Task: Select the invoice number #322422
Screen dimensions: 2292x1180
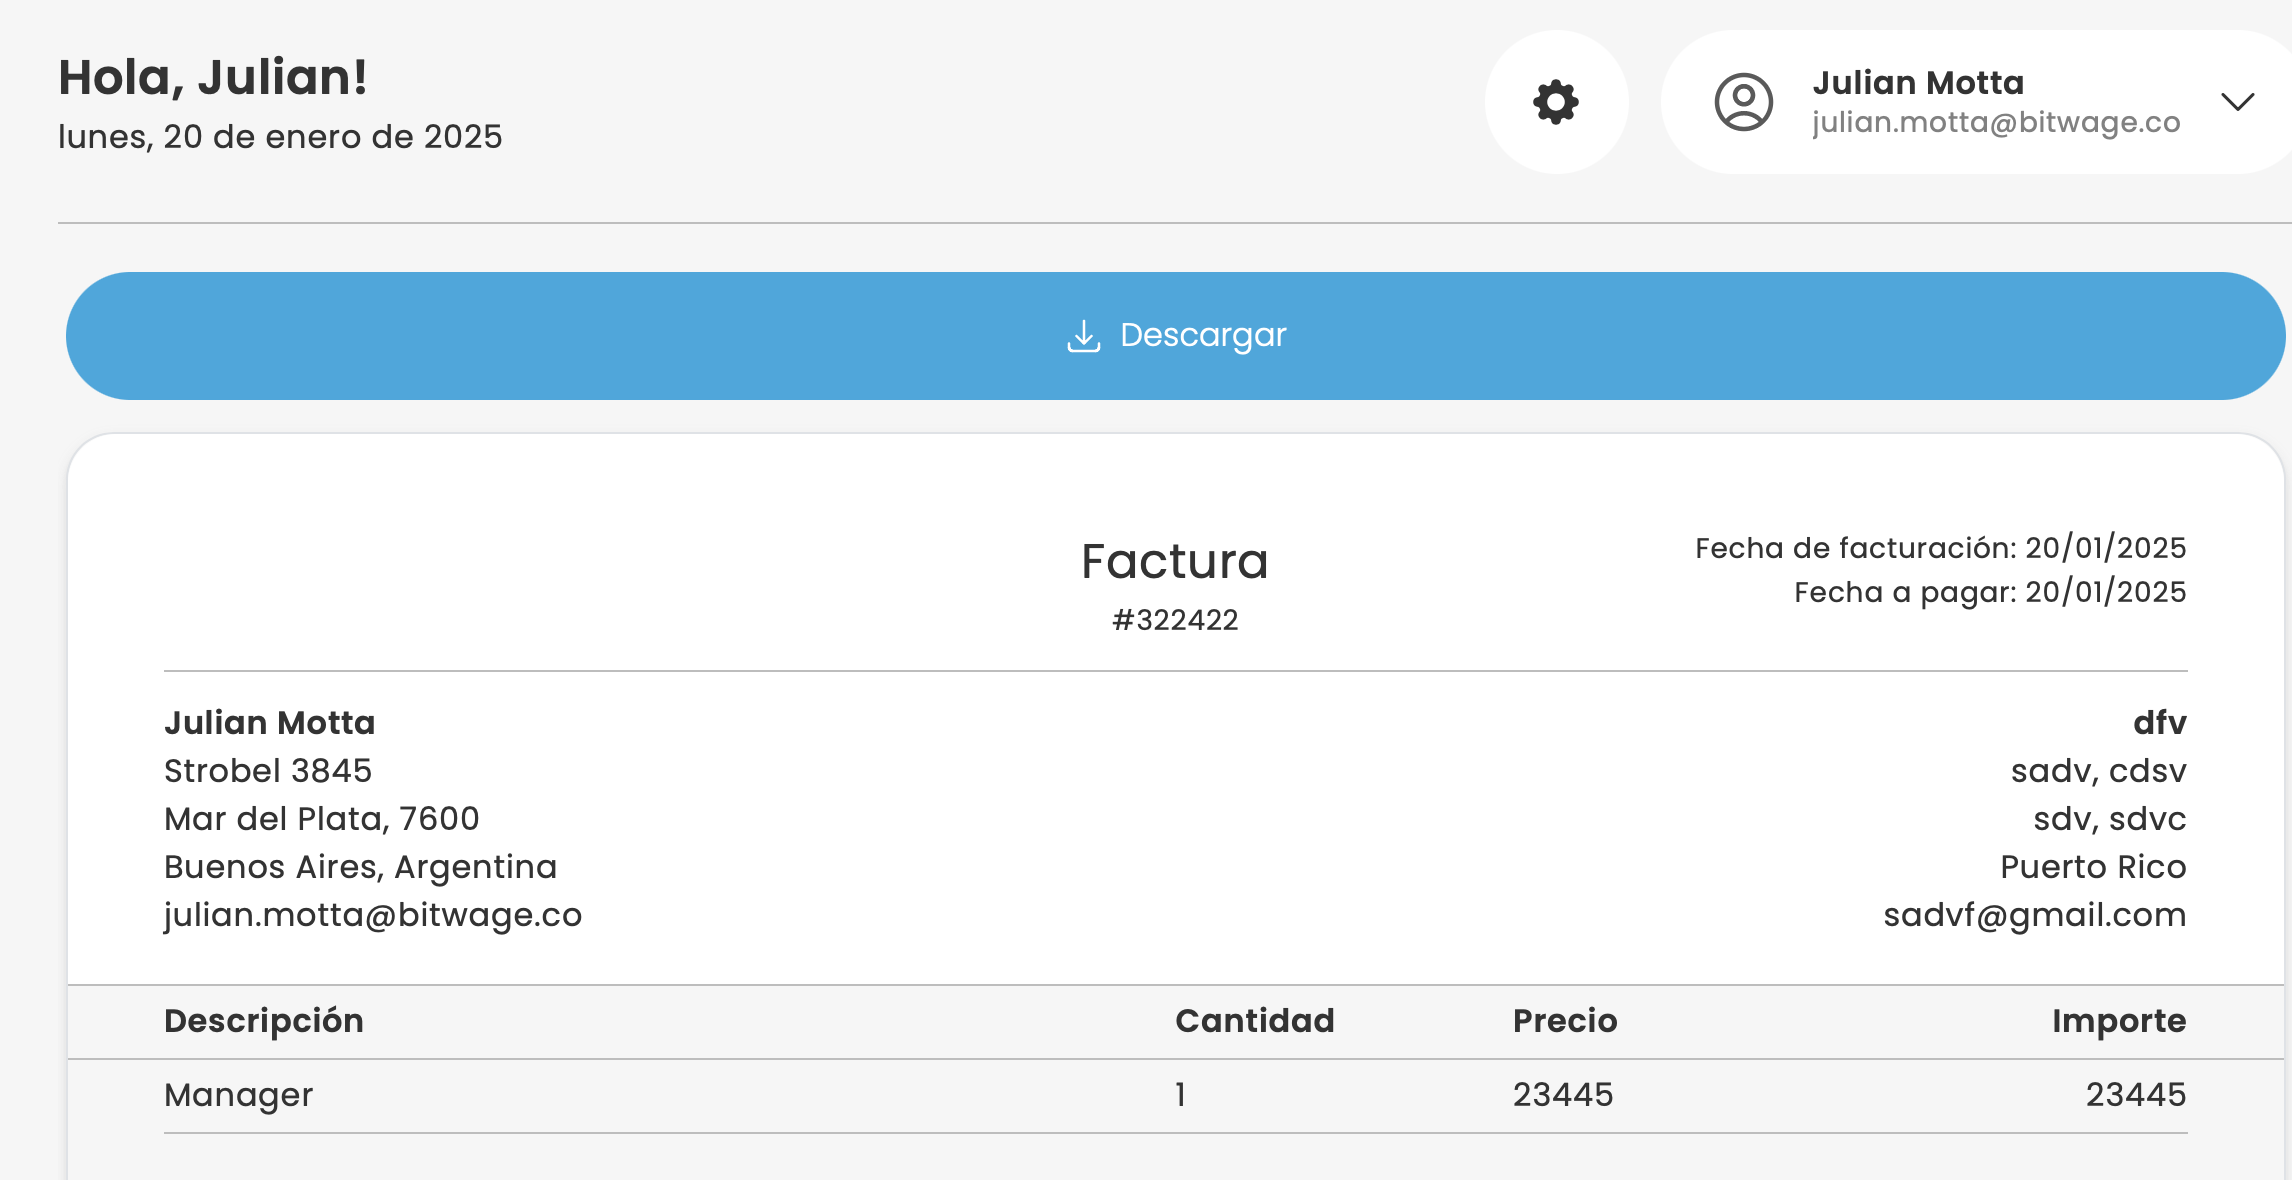Action: (x=1174, y=620)
